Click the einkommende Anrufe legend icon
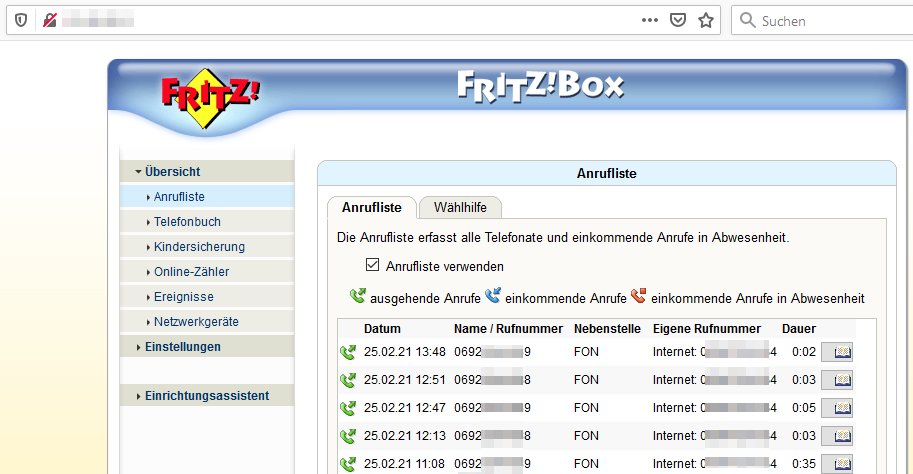Viewport: 913px width, 474px height. (x=493, y=296)
